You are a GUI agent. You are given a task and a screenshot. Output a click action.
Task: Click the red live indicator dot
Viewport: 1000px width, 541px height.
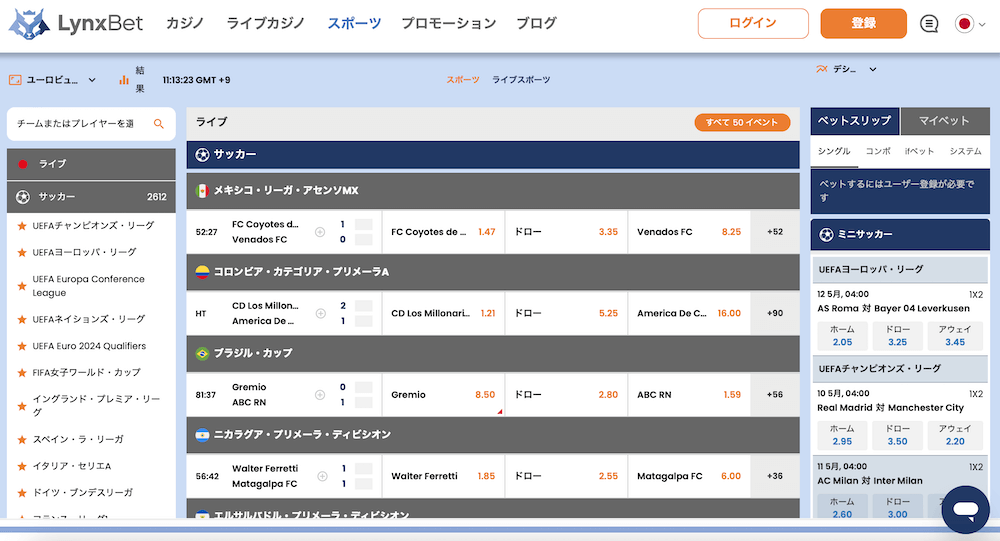23,164
